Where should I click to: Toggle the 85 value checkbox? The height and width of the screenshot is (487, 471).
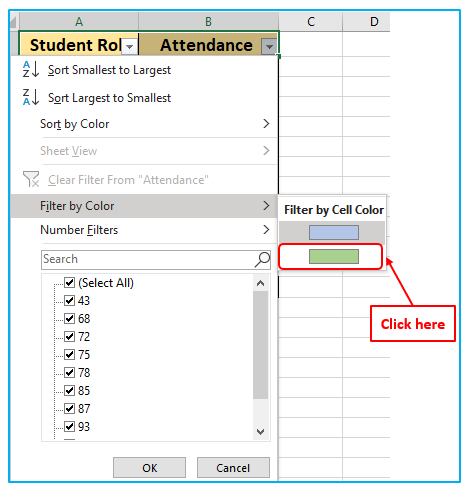(x=69, y=390)
